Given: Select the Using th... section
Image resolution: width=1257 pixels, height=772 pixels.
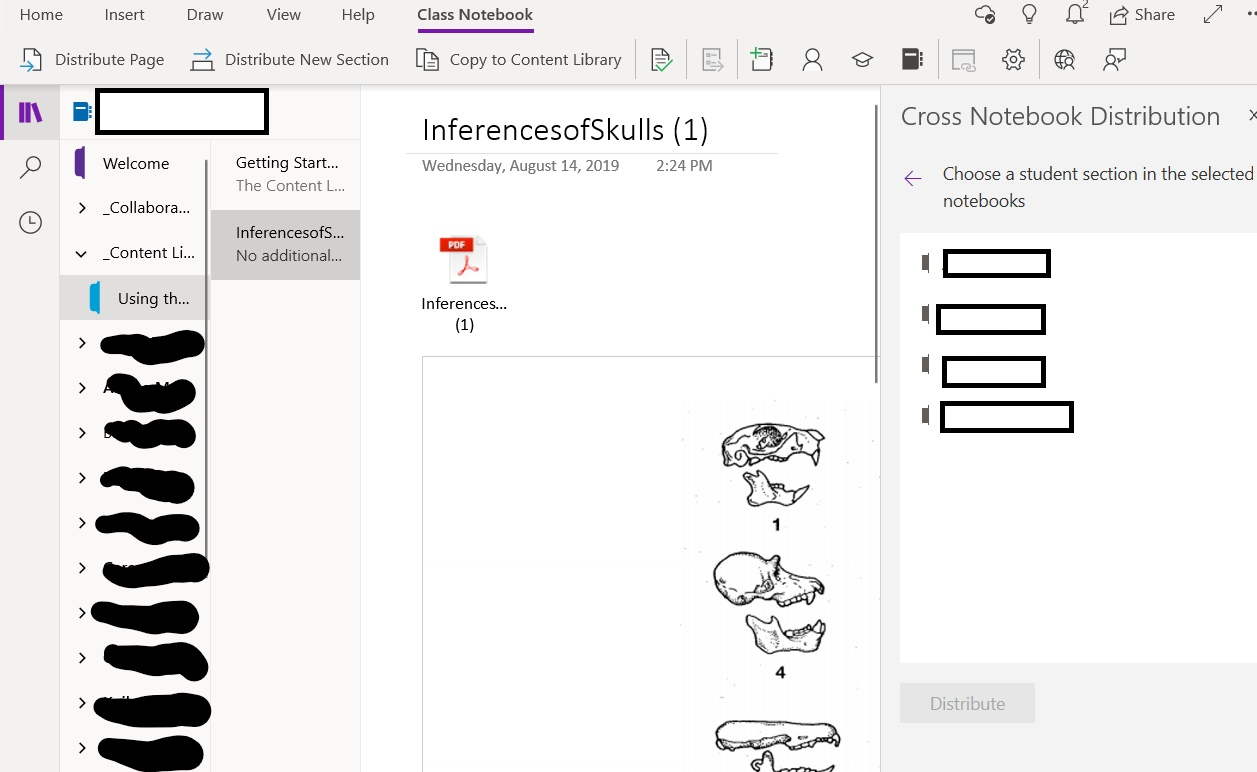Looking at the screenshot, I should (133, 298).
